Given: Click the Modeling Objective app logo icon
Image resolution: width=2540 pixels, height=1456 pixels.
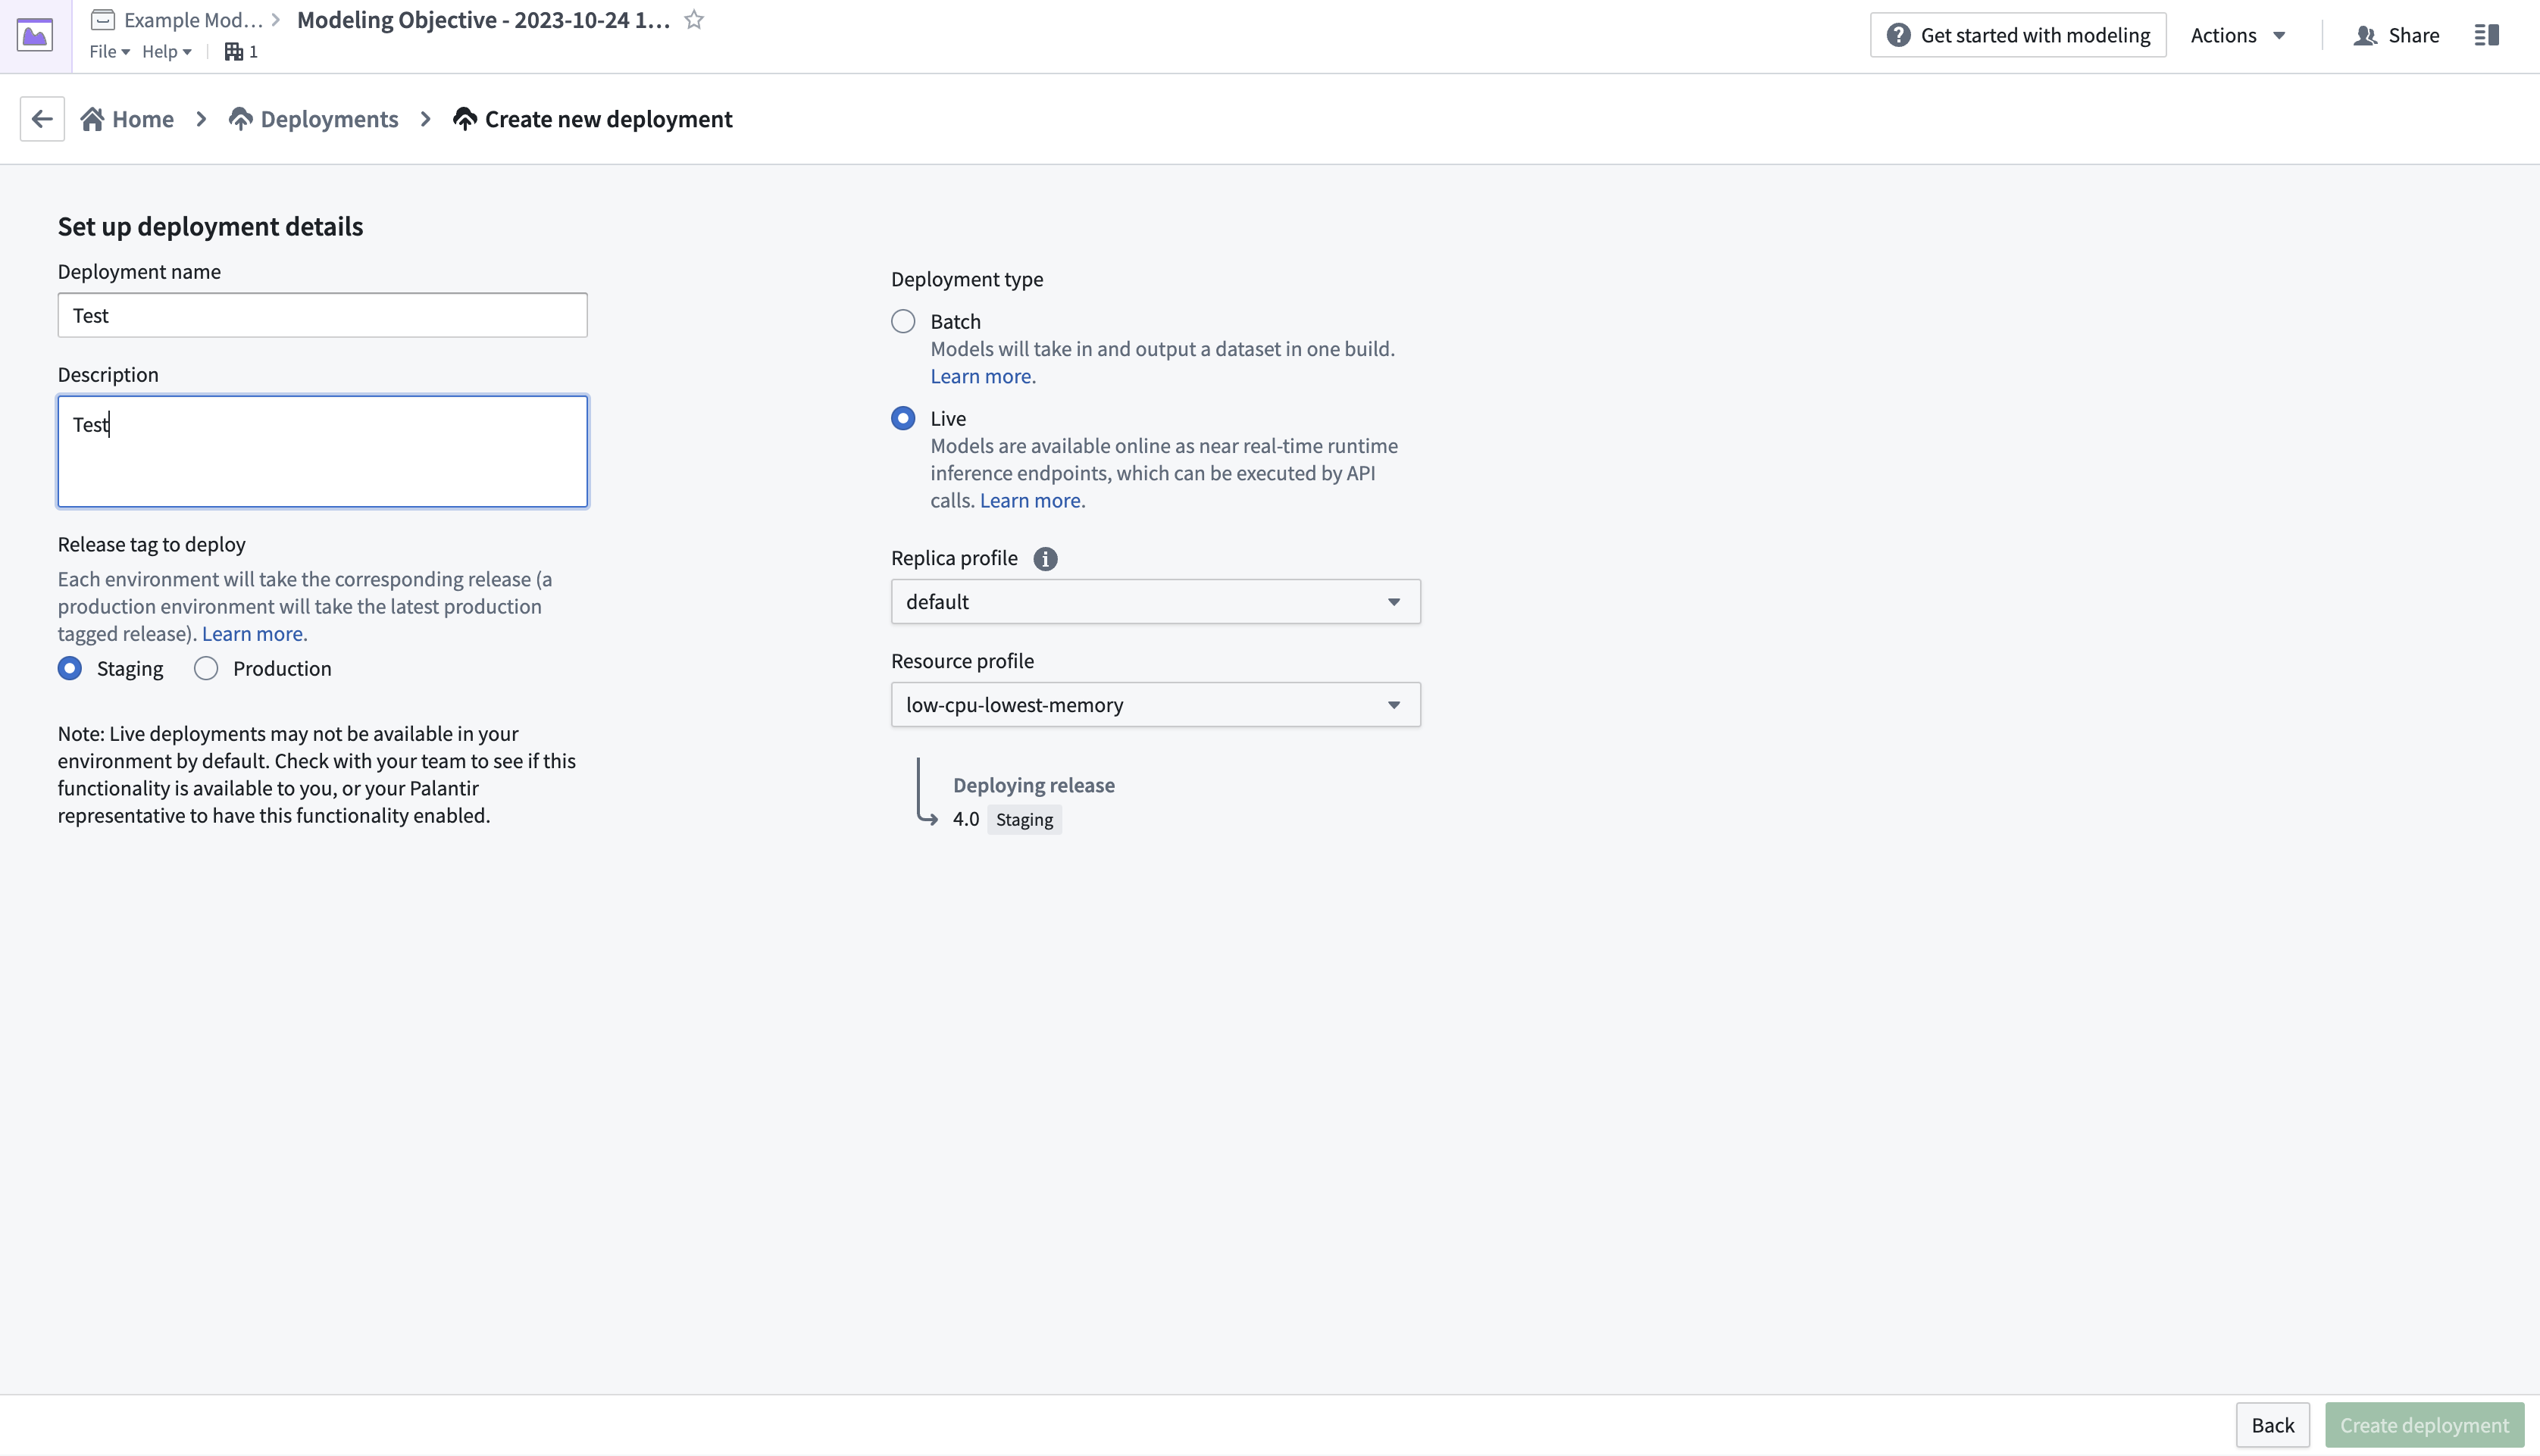Looking at the screenshot, I should 35,36.
